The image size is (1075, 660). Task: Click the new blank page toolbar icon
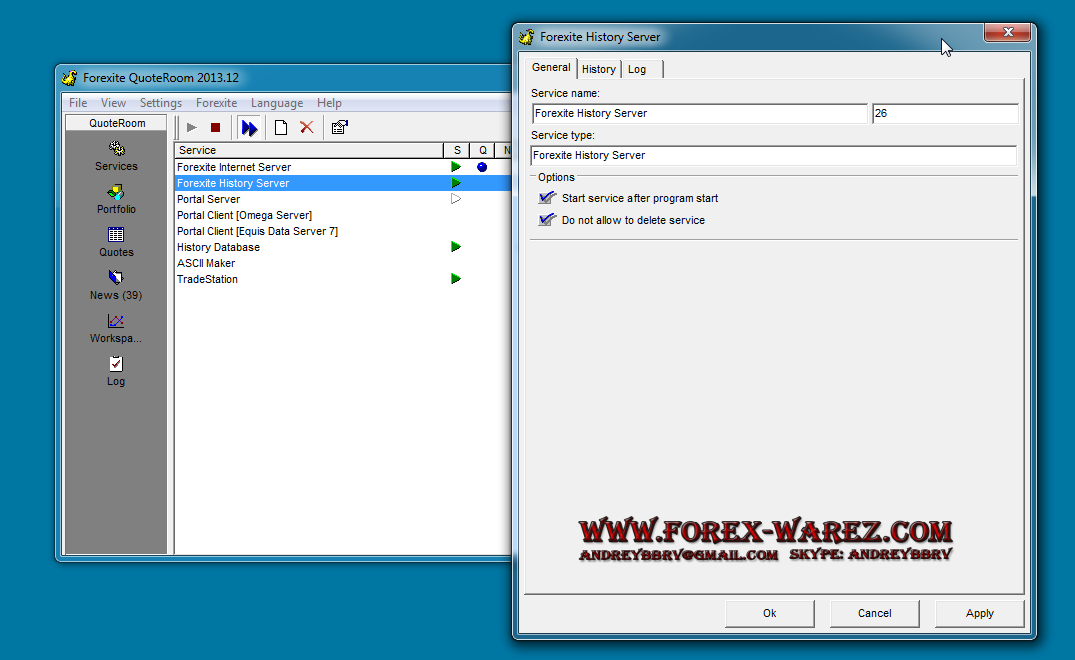[281, 128]
